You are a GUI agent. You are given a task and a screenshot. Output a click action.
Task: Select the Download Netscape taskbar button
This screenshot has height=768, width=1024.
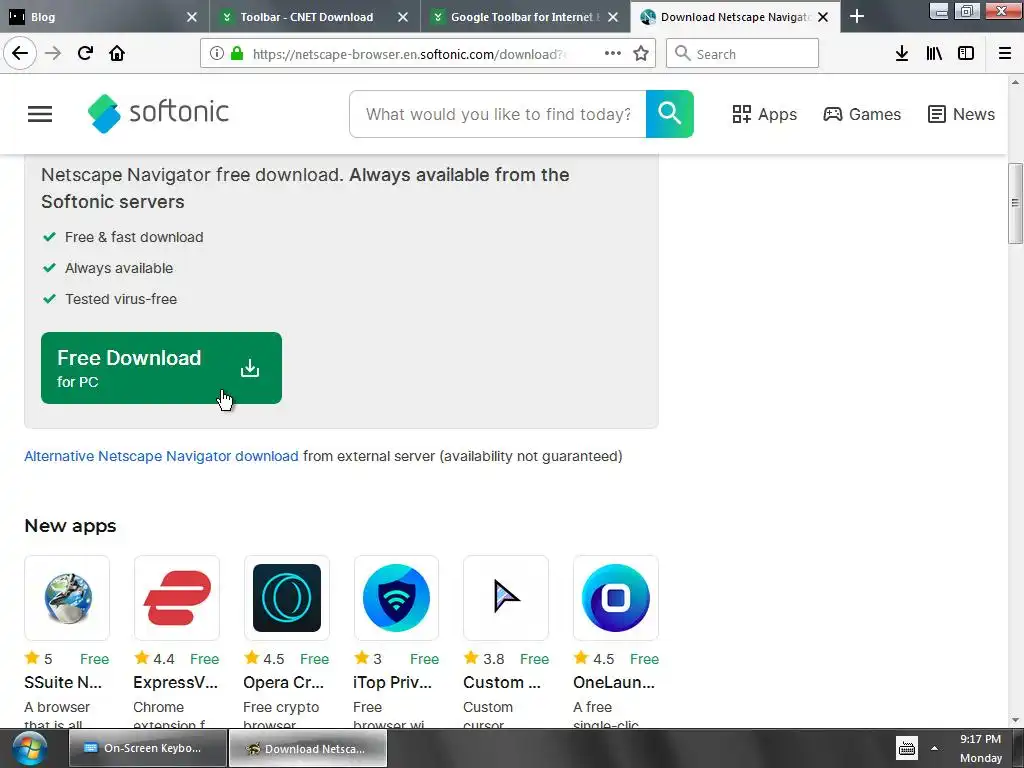pyautogui.click(x=308, y=748)
